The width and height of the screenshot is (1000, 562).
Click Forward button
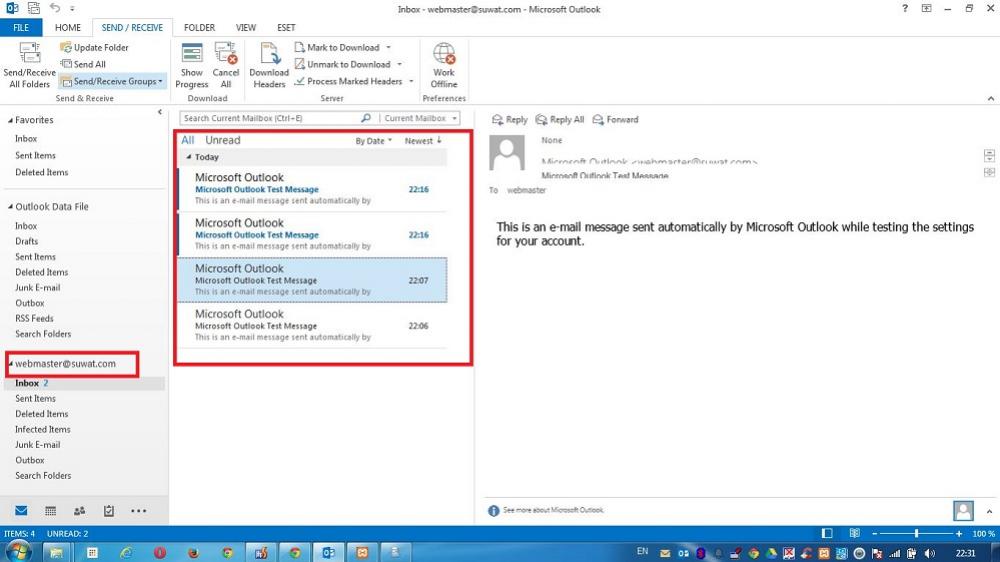click(615, 119)
